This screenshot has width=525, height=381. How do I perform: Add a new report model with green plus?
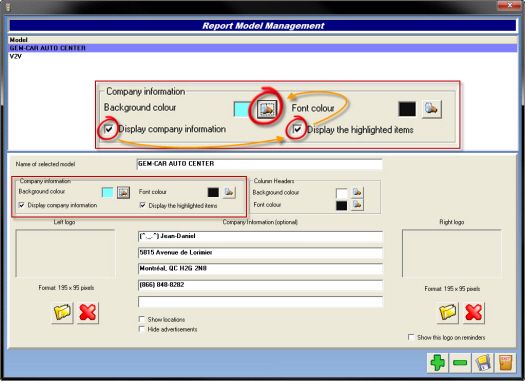pos(438,363)
